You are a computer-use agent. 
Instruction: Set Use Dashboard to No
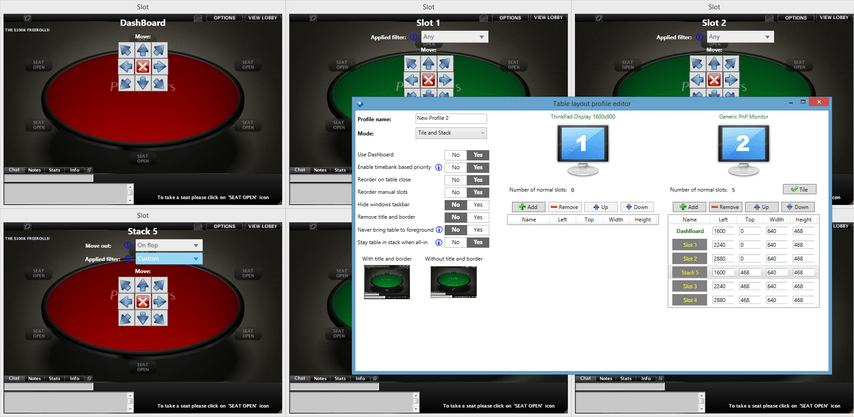pos(456,155)
